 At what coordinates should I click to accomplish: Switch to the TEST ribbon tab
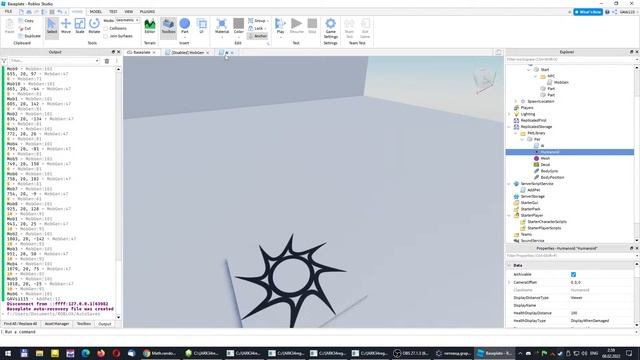click(113, 12)
